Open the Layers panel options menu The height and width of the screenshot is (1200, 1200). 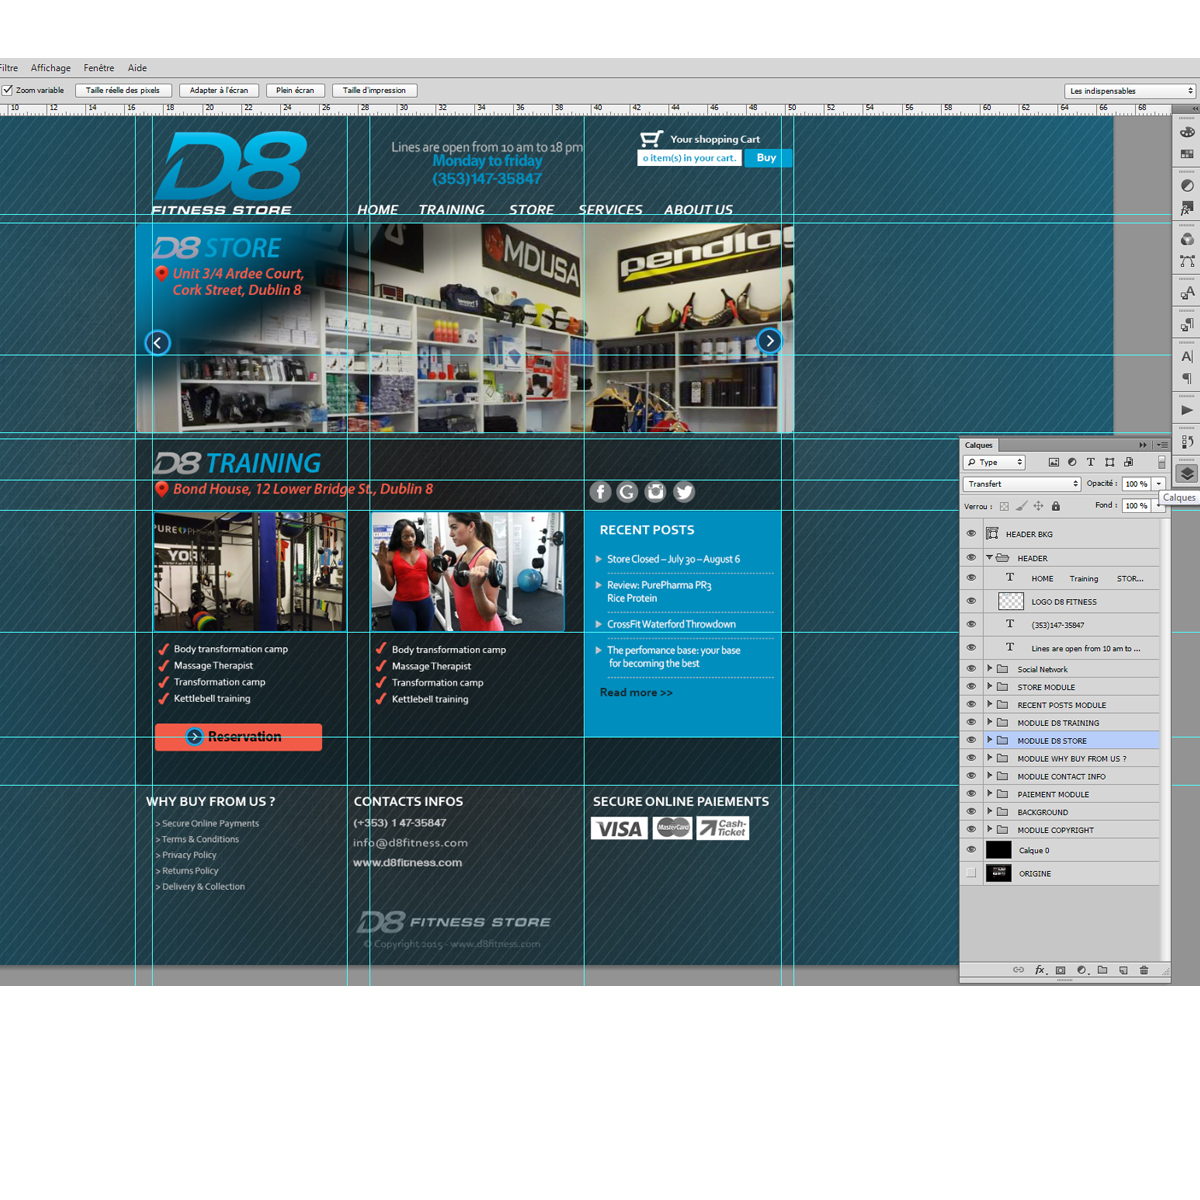click(x=1161, y=445)
